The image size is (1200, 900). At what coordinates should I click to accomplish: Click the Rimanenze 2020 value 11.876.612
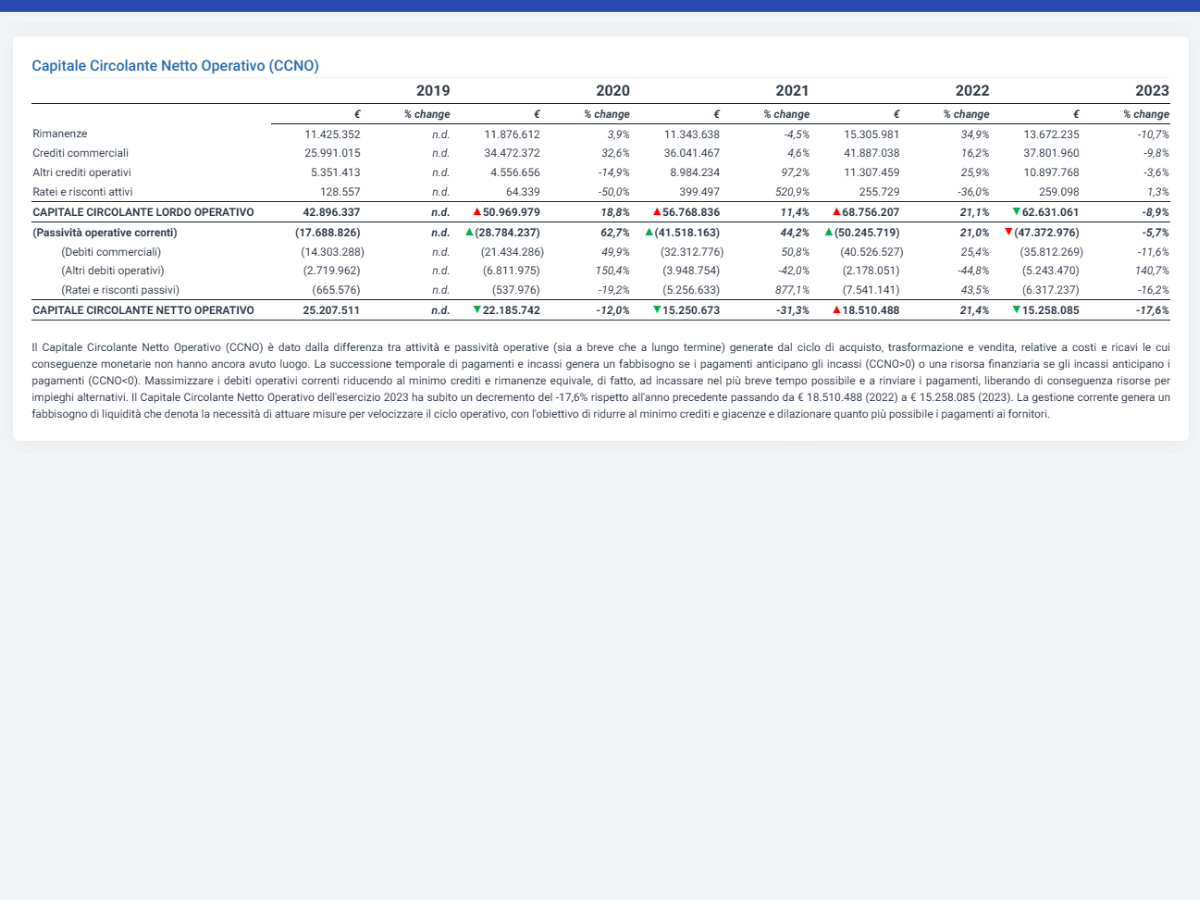tap(512, 134)
